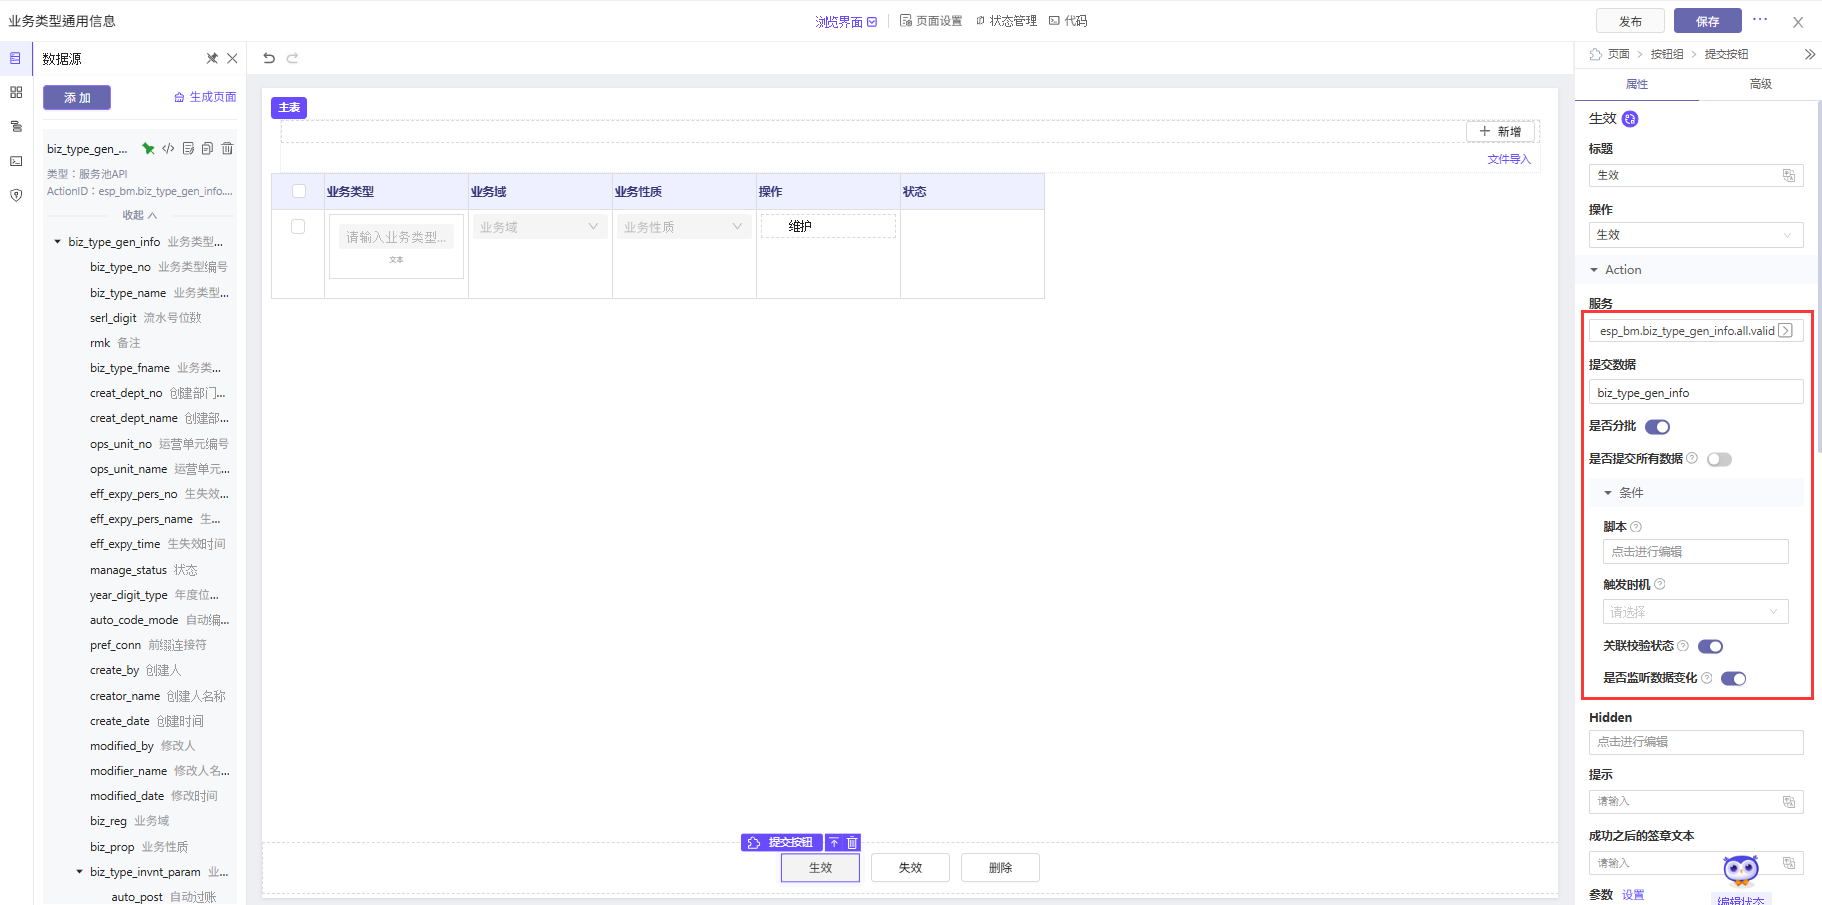Viewport: 1822px width, 905px height.
Task: Click the 脚本 edit input field
Action: pos(1694,552)
